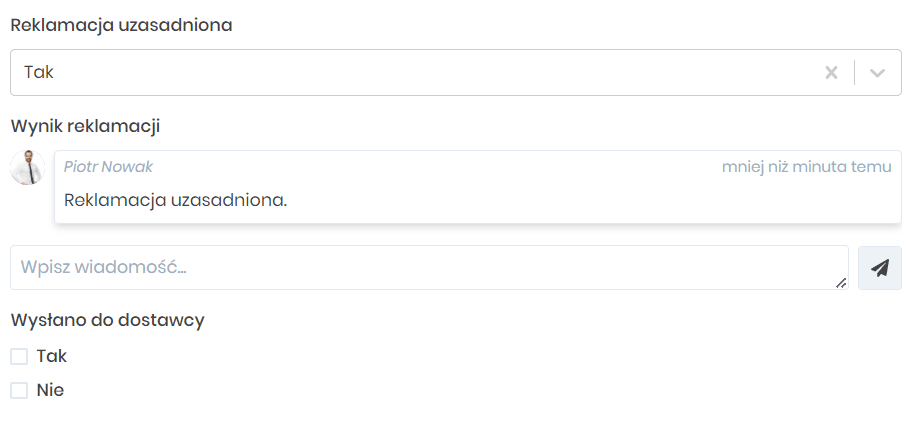This screenshot has height=421, width=910.
Task: Select the comment text Reklamacja uzasadniona.
Action: click(x=175, y=200)
